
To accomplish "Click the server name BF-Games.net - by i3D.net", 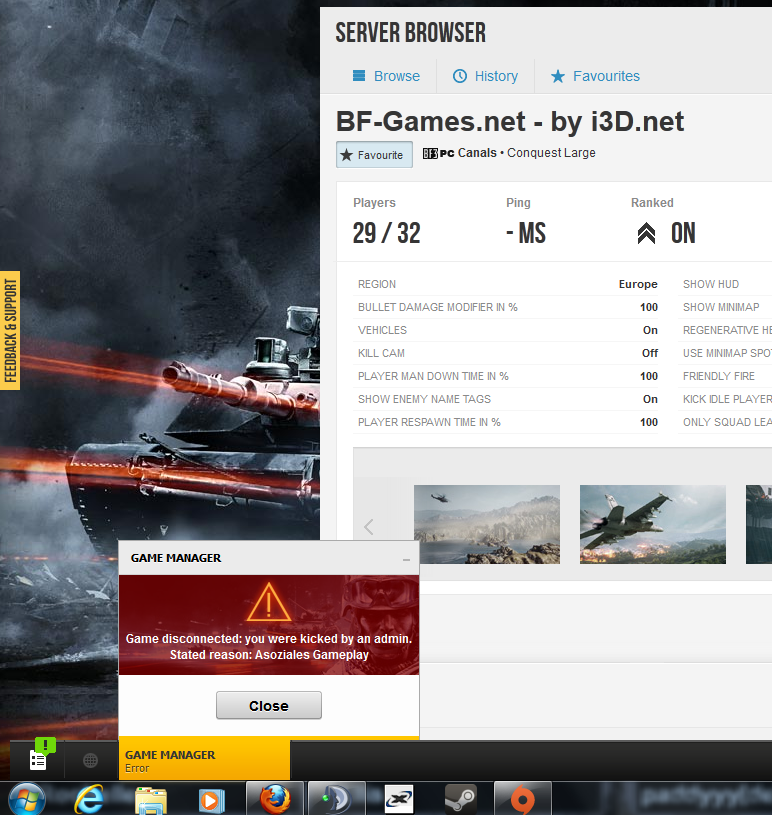I will coord(509,122).
